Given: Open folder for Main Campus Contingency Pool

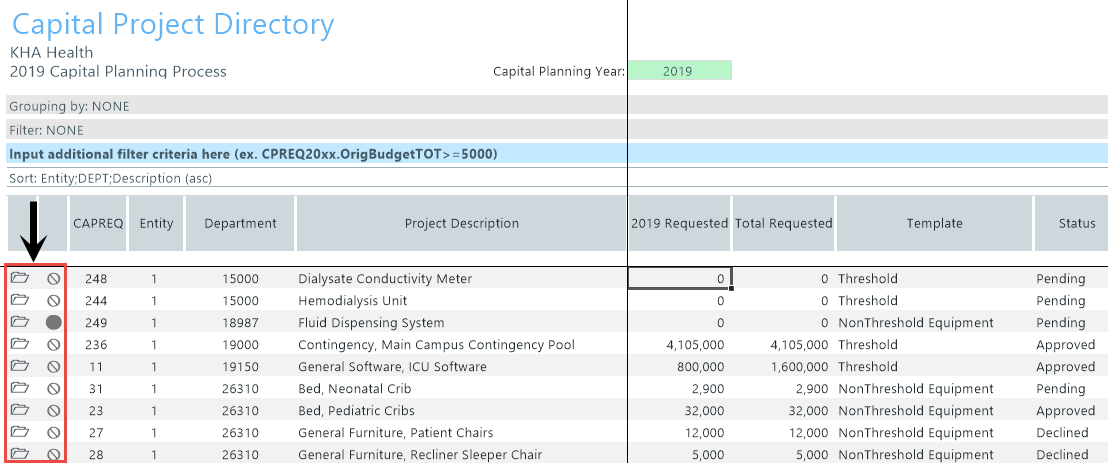Looking at the screenshot, I should pos(19,344).
